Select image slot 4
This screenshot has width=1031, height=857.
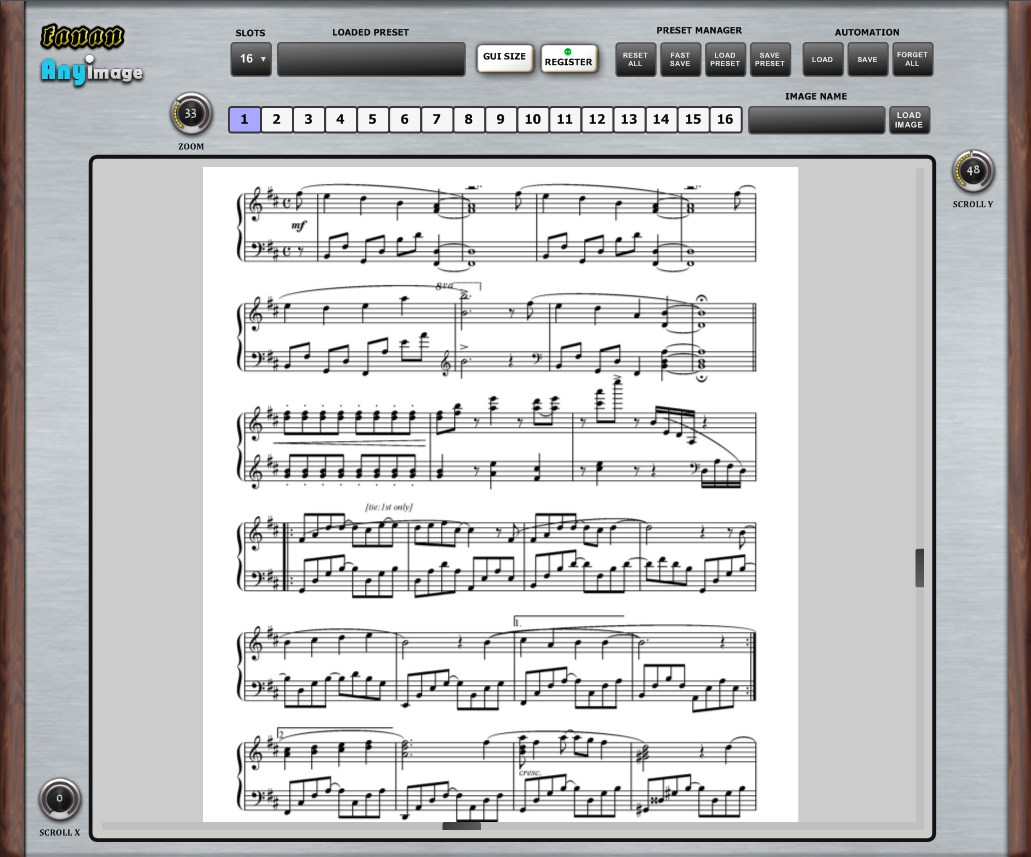pyautogui.click(x=341, y=120)
